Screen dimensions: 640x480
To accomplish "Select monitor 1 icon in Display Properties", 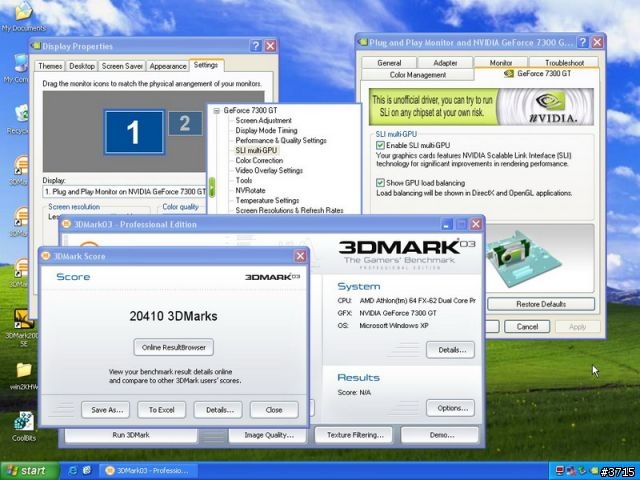I will [134, 132].
